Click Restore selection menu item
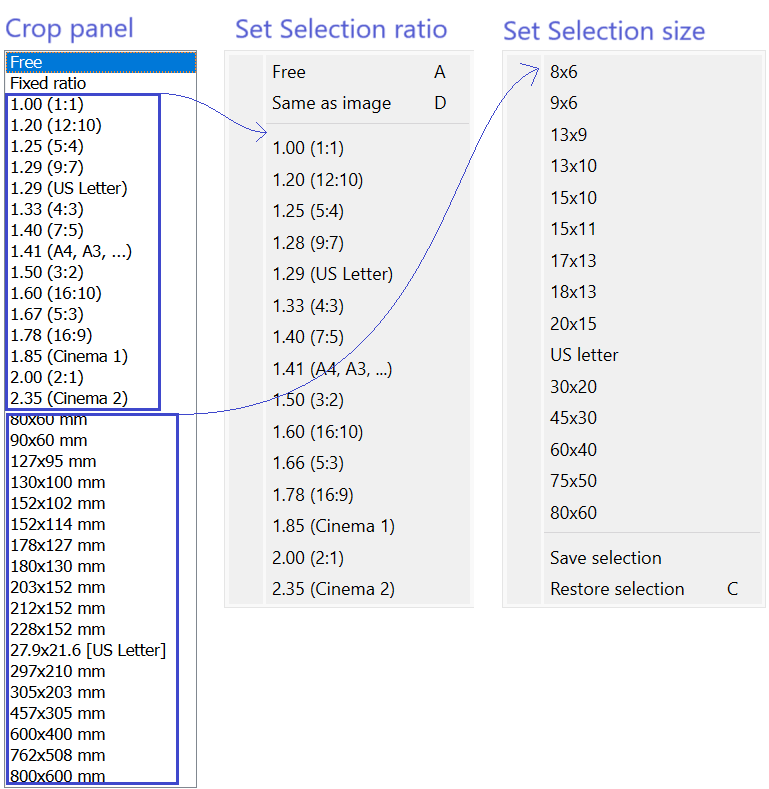 [x=617, y=589]
